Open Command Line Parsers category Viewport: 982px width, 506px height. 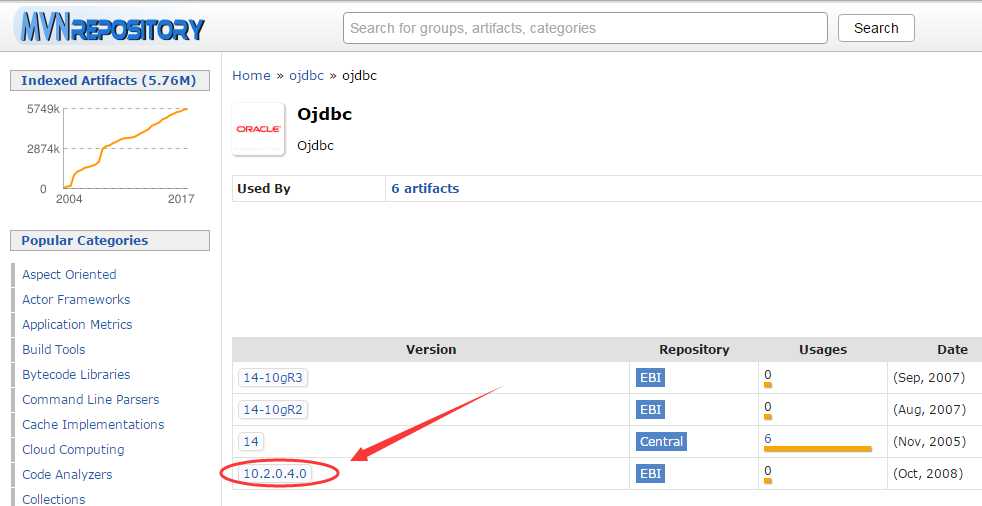pos(90,400)
